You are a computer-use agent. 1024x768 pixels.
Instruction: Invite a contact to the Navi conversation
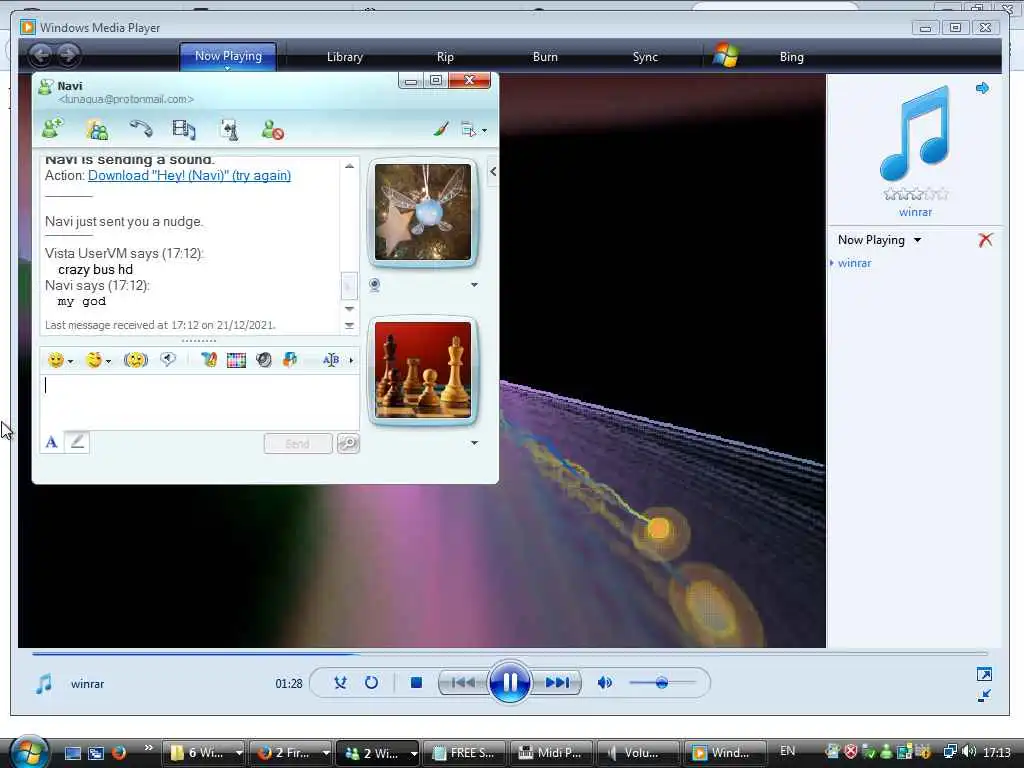(x=53, y=129)
